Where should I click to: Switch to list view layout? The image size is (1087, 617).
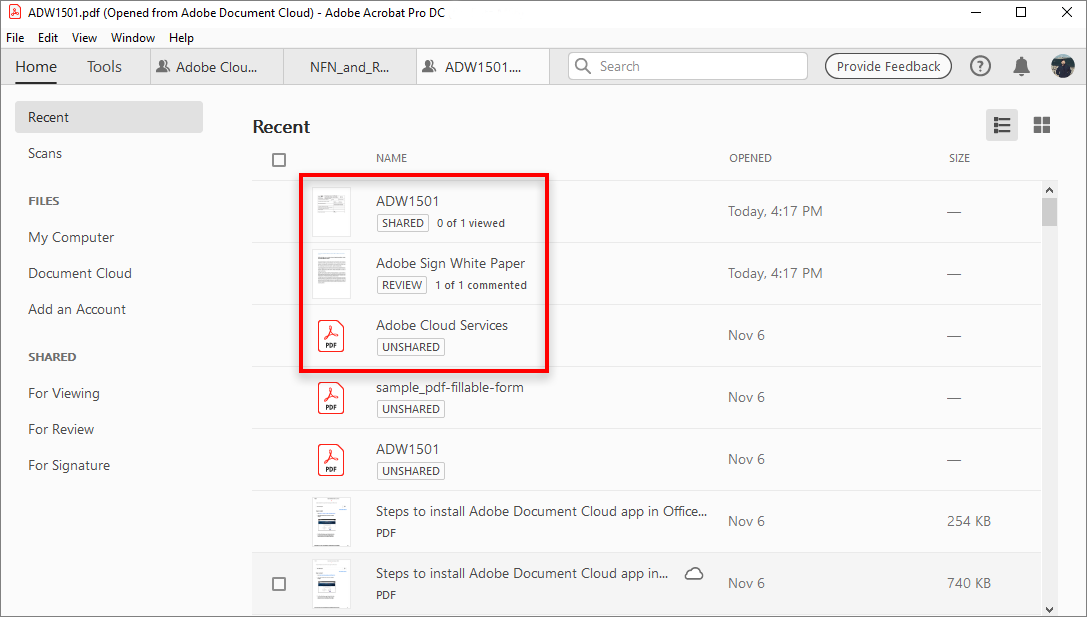point(1002,125)
